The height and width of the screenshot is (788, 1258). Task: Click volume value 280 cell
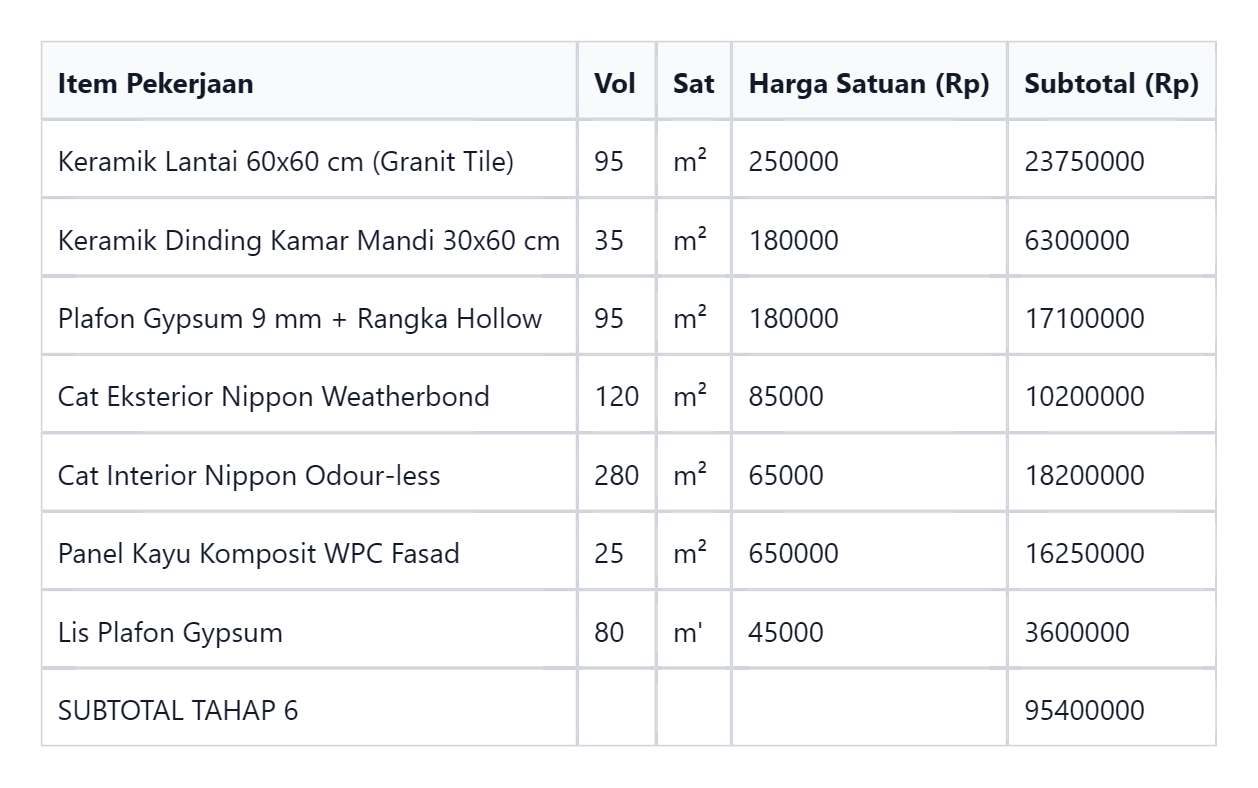tap(616, 475)
